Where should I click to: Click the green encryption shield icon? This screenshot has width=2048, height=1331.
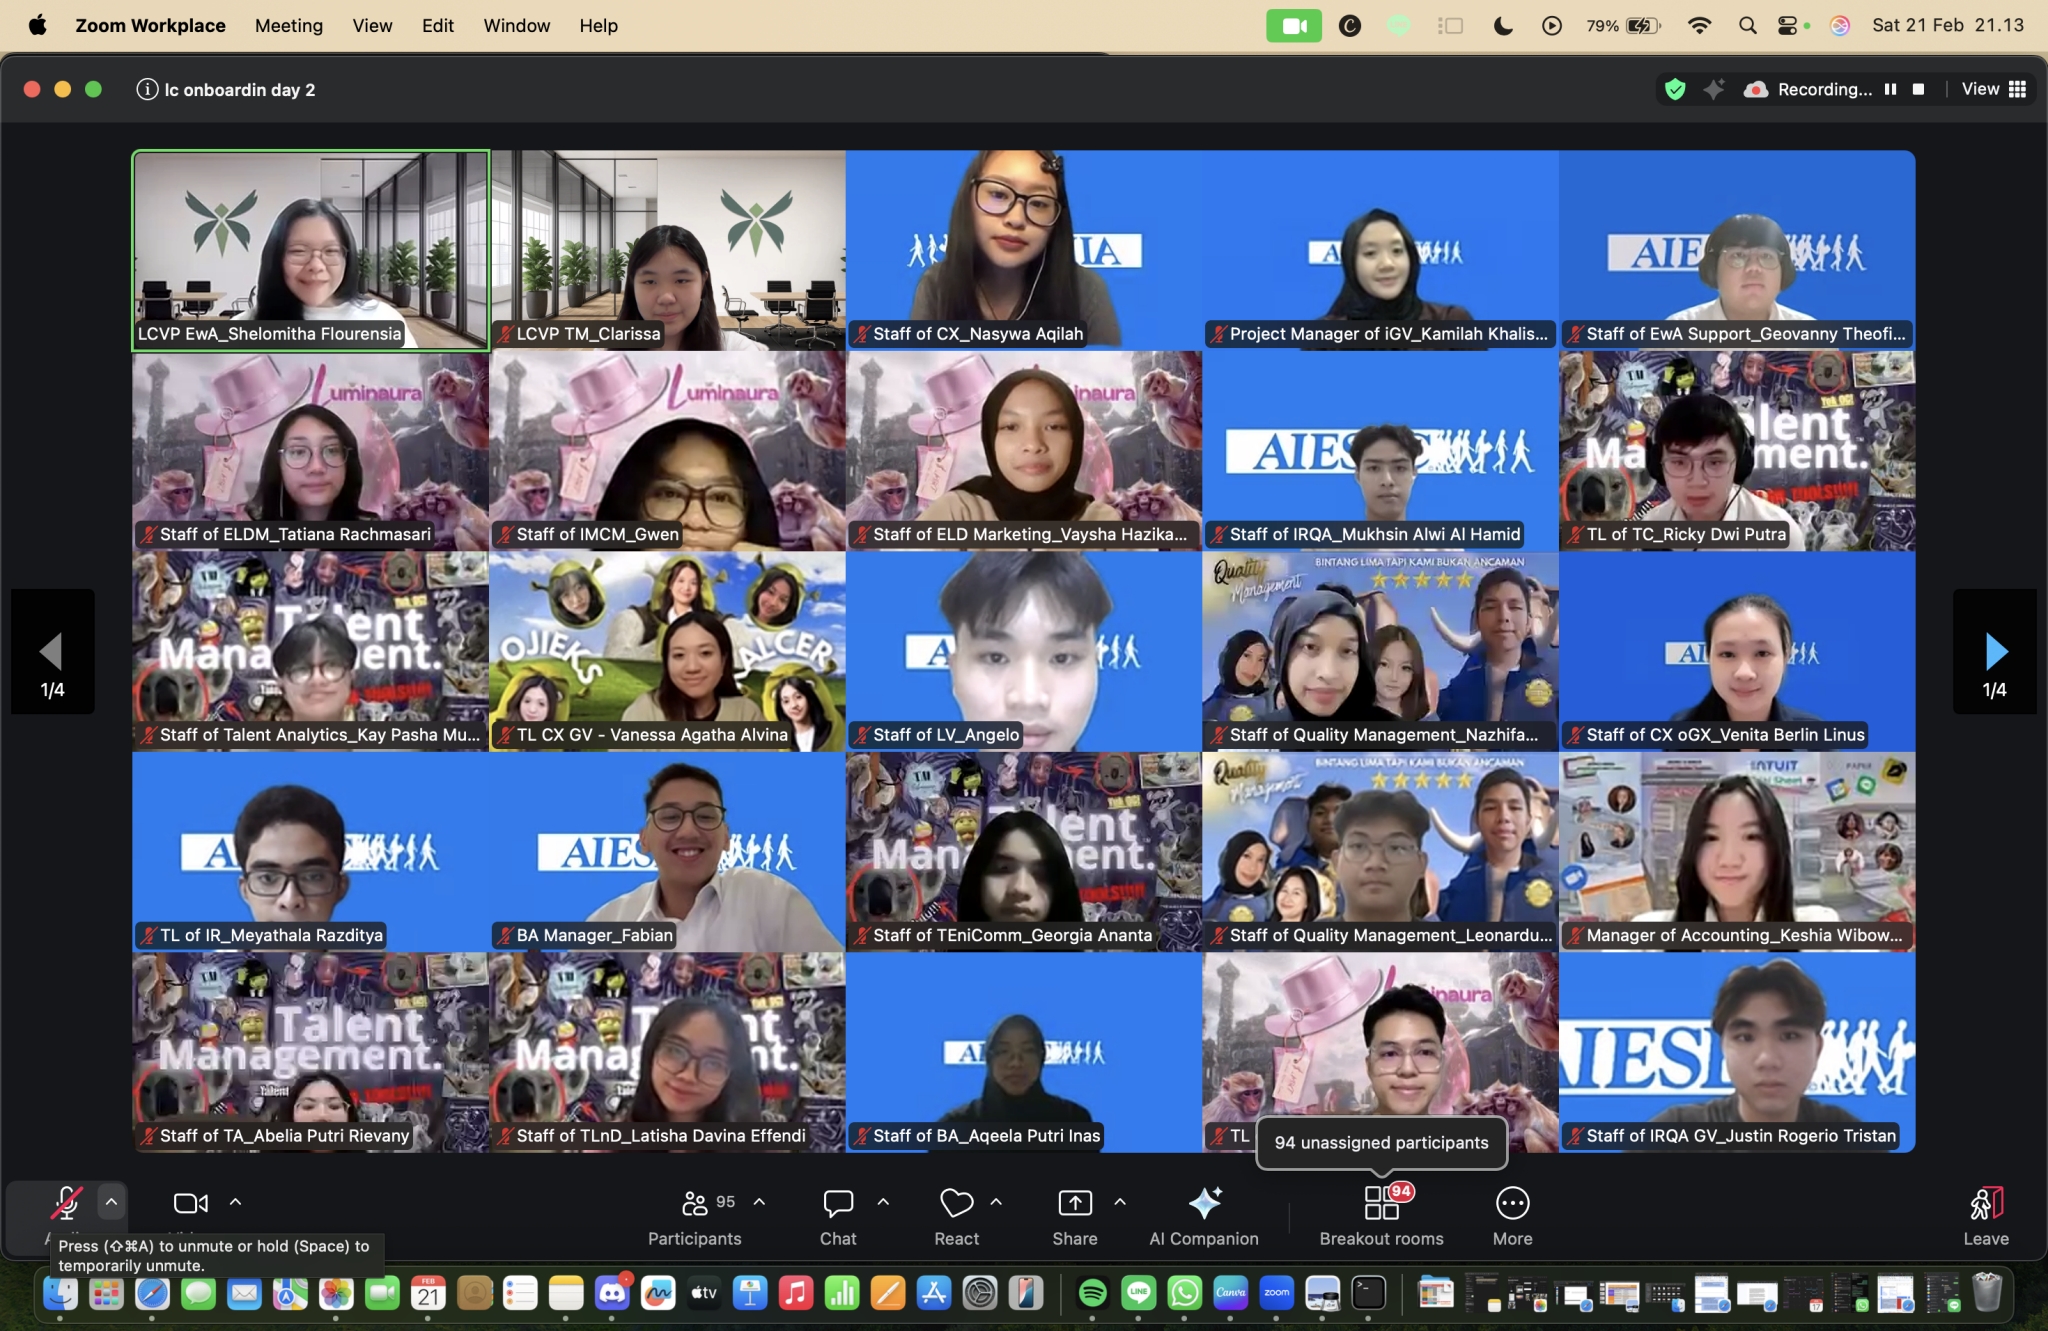click(x=1675, y=90)
